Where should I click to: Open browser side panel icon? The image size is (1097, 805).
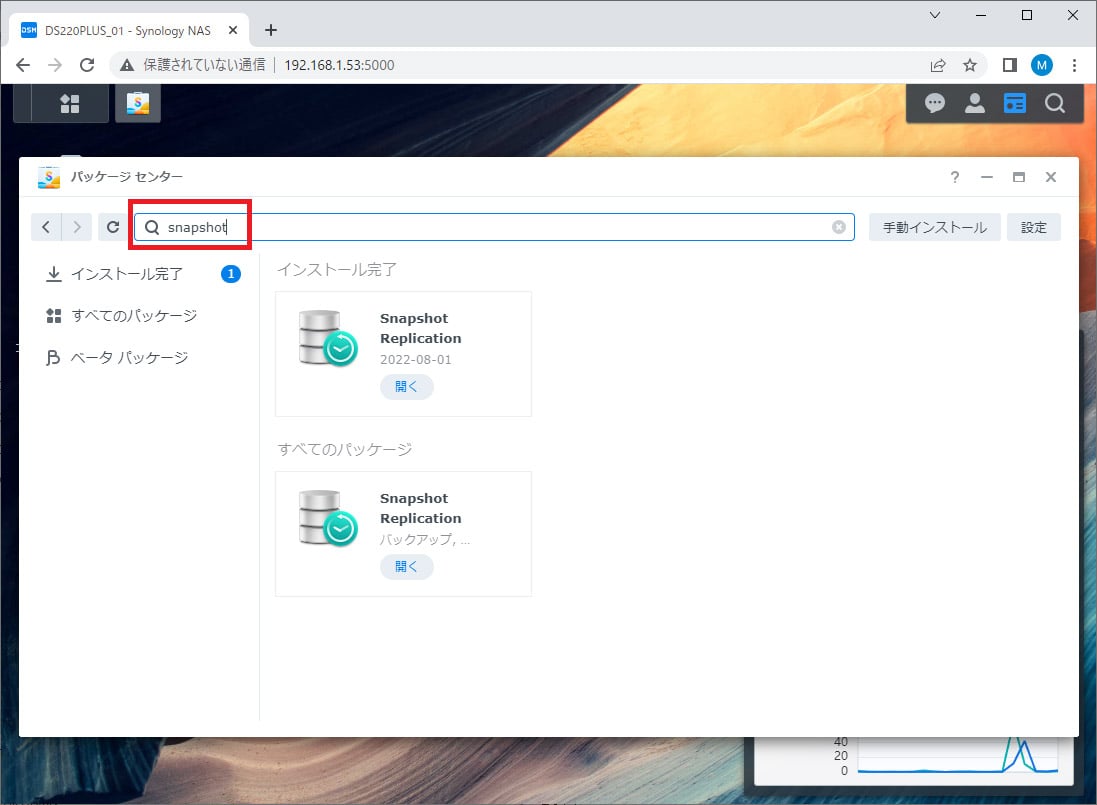(1010, 65)
